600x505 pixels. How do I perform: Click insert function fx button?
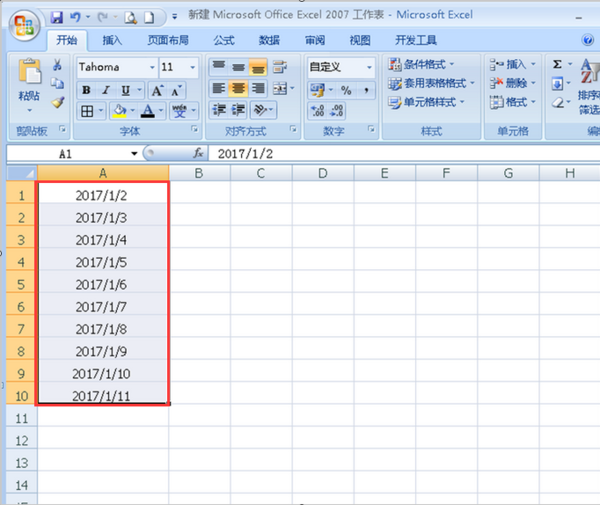[x=198, y=153]
